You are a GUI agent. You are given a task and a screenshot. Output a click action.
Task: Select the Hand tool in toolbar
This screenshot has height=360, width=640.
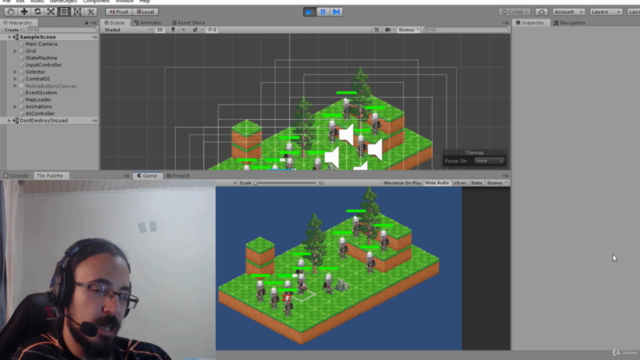pos(11,12)
